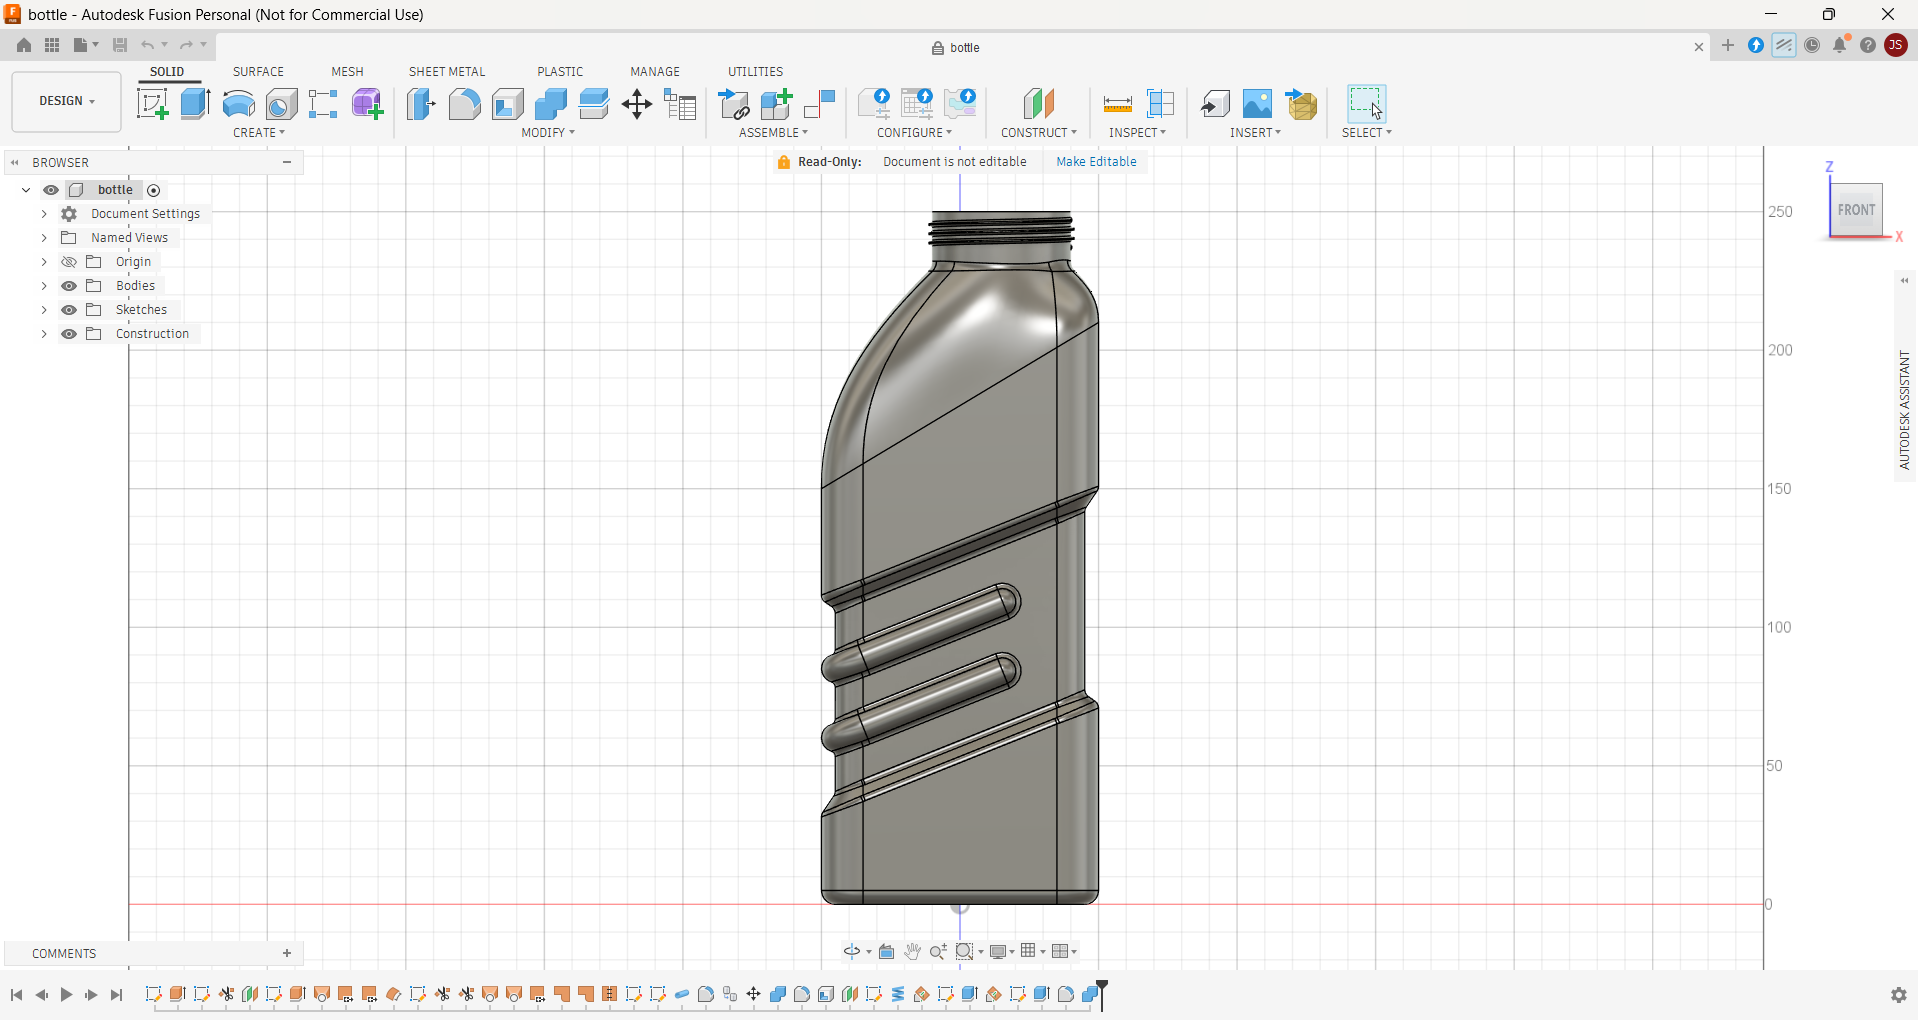Click the Make Editable link

1096,162
